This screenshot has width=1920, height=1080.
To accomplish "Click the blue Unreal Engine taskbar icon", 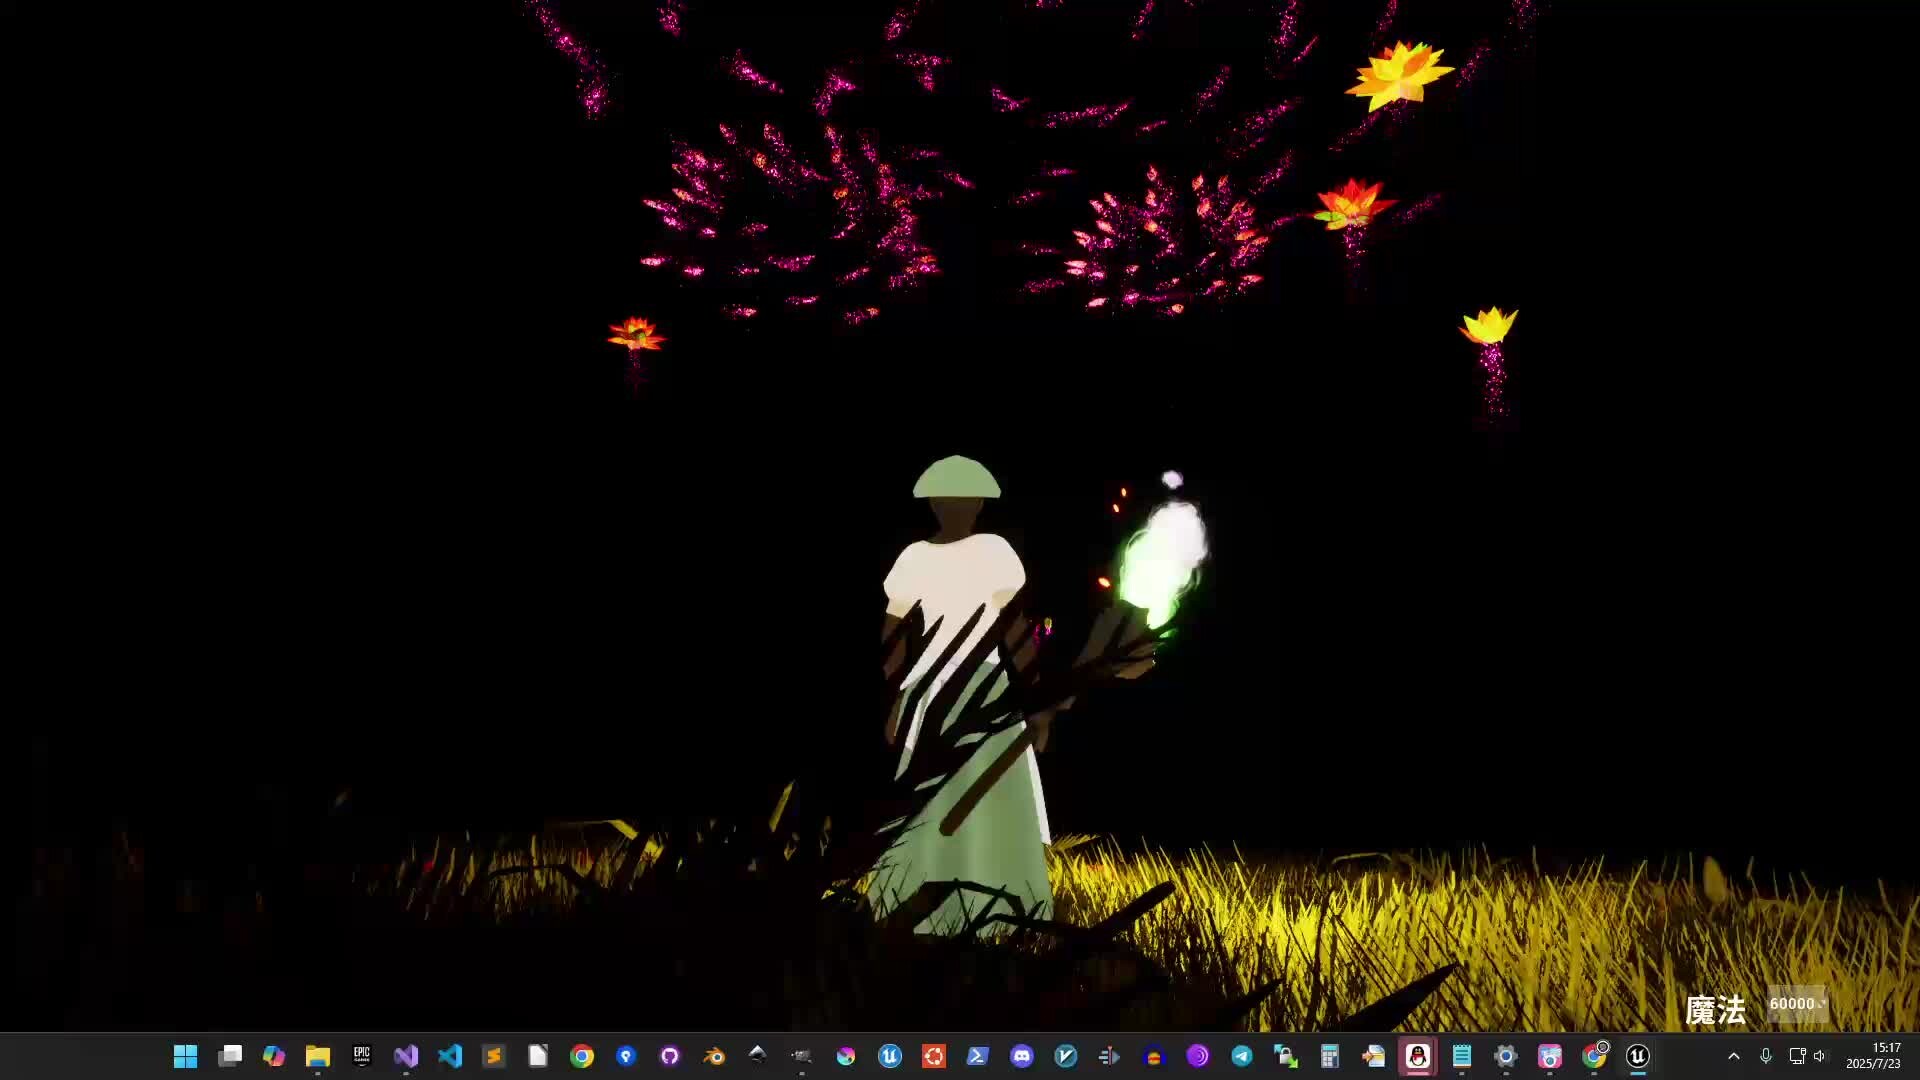I will coord(890,1056).
